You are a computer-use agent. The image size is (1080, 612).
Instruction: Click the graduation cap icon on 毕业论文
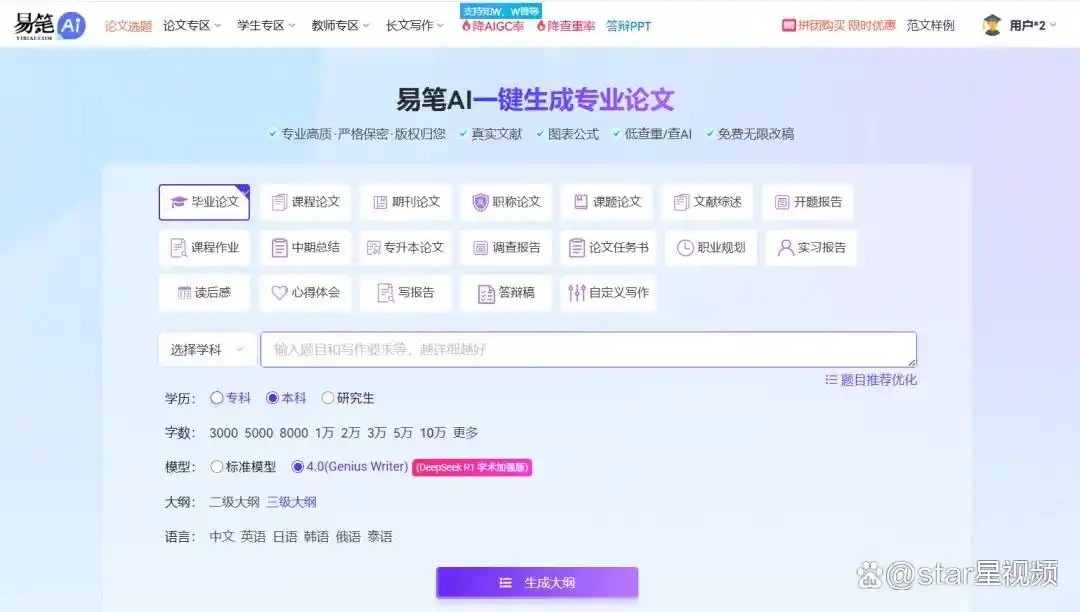tap(178, 202)
